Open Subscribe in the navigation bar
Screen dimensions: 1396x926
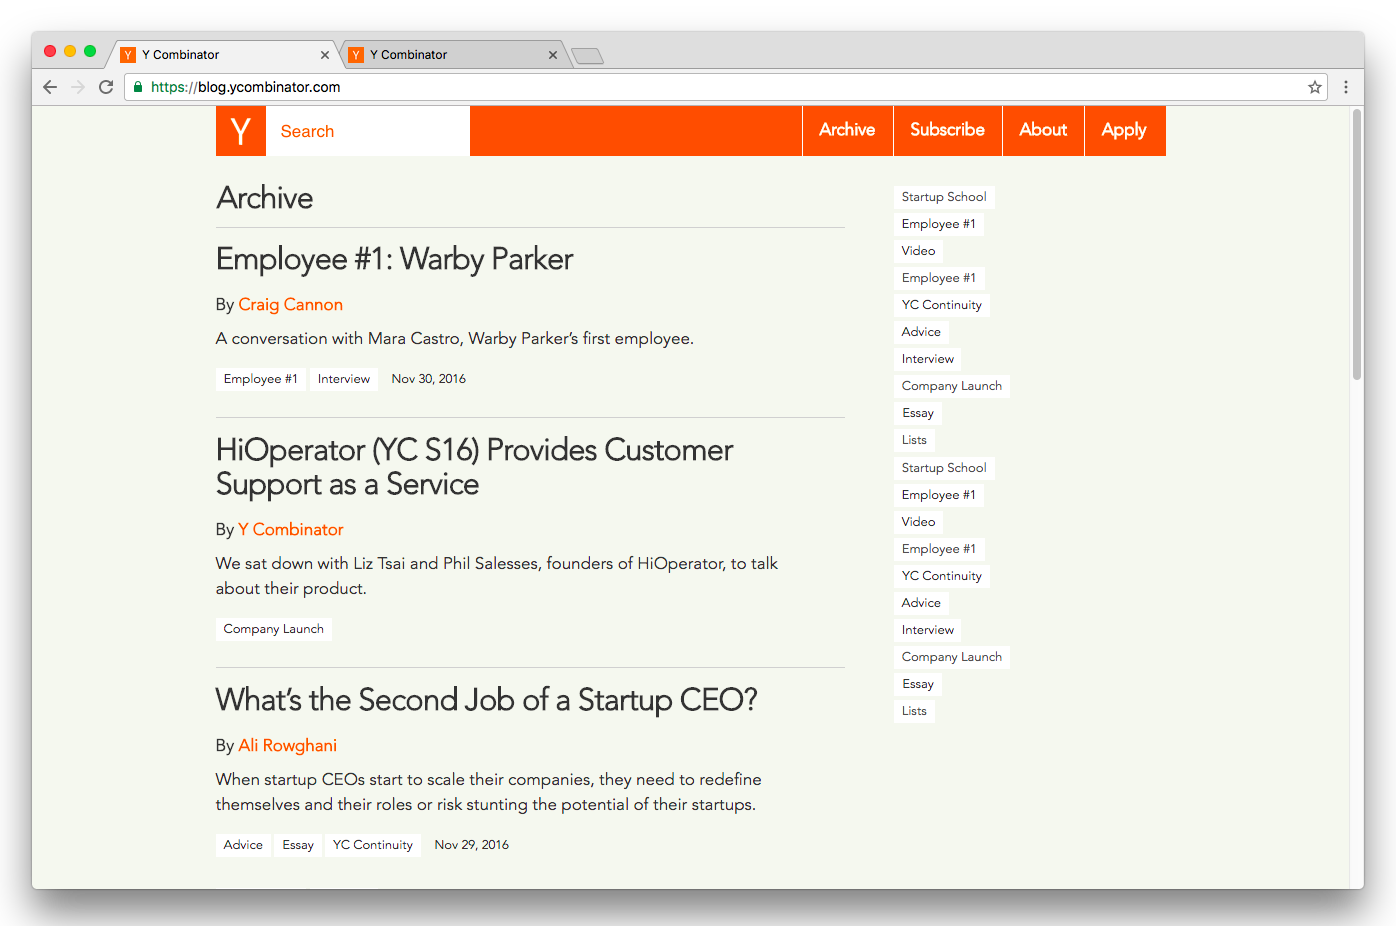pos(947,130)
